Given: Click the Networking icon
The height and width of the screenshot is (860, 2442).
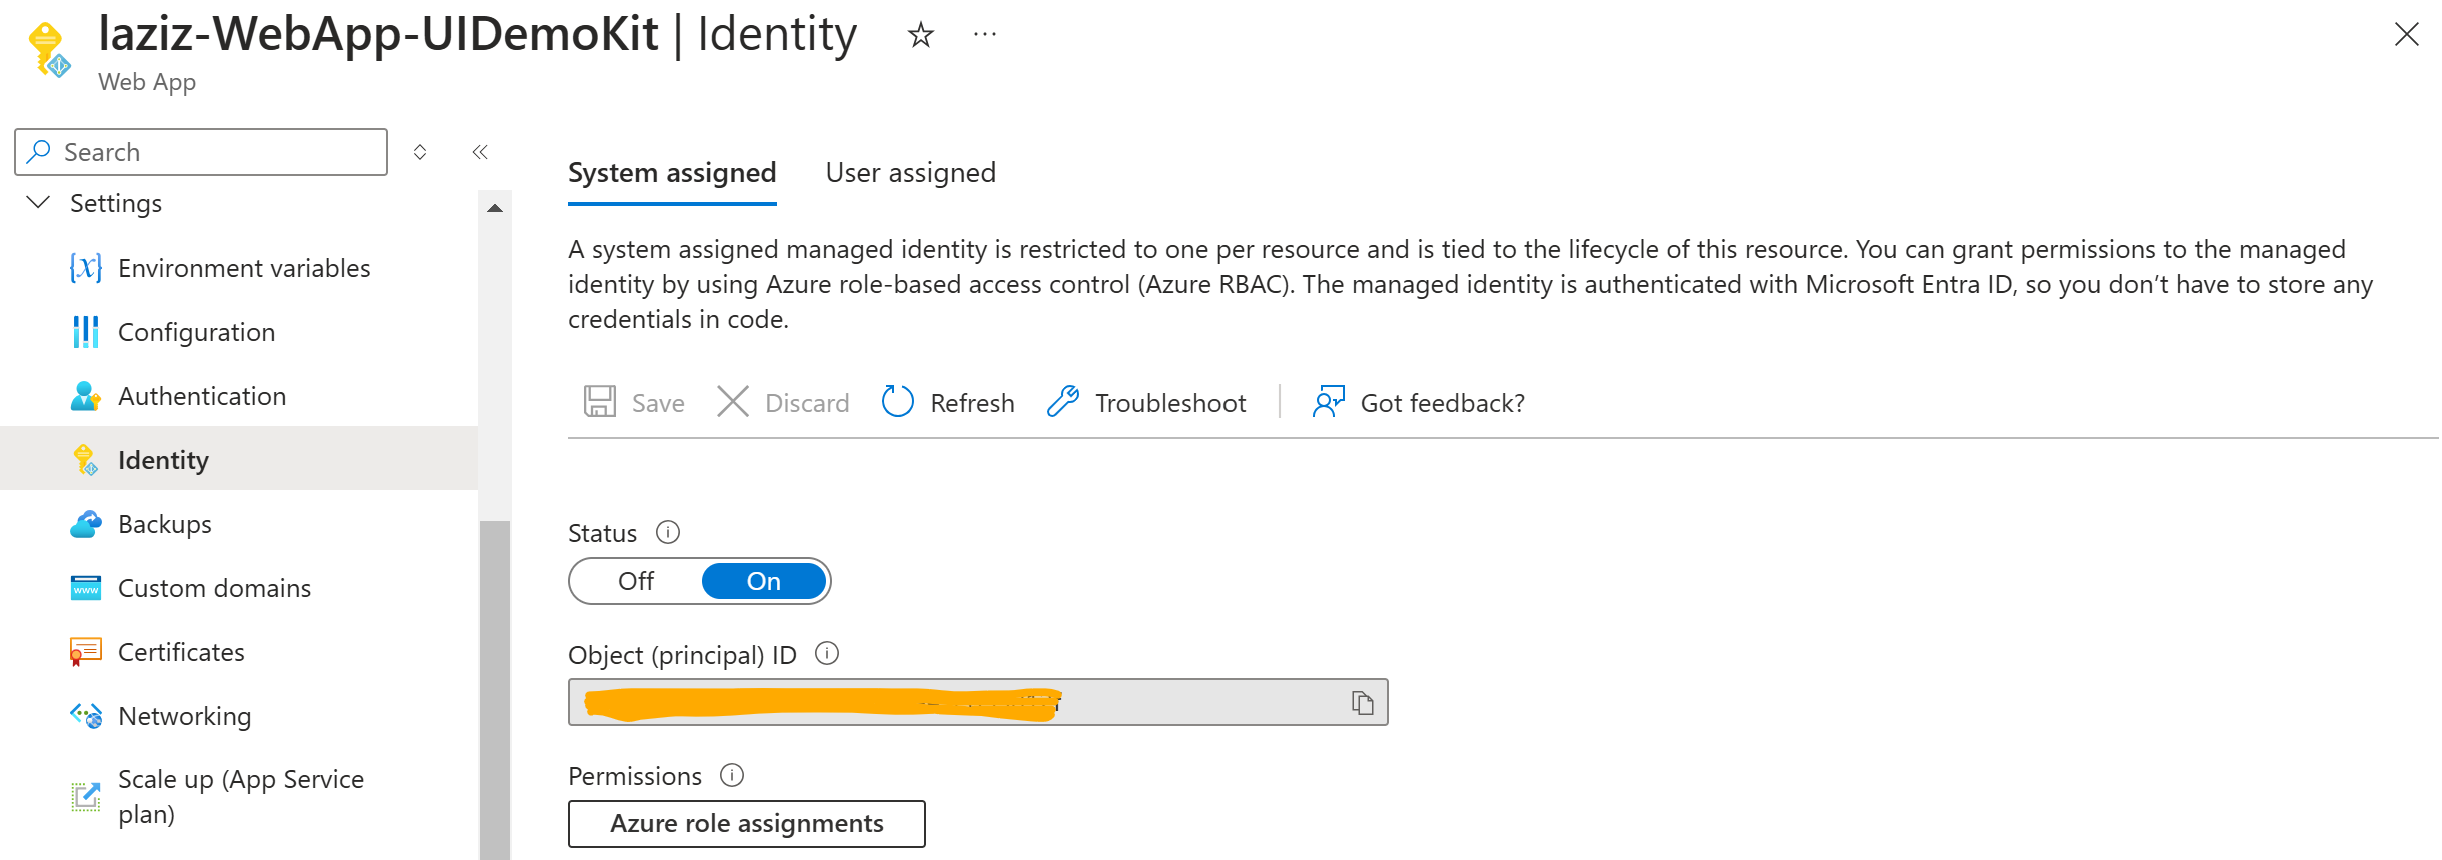Looking at the screenshot, I should (x=86, y=716).
